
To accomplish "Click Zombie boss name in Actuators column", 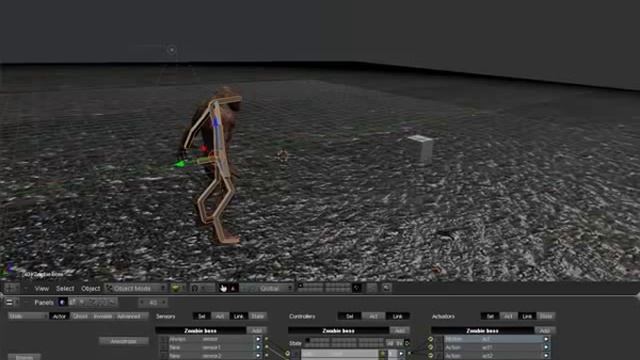I will pyautogui.click(x=482, y=331).
